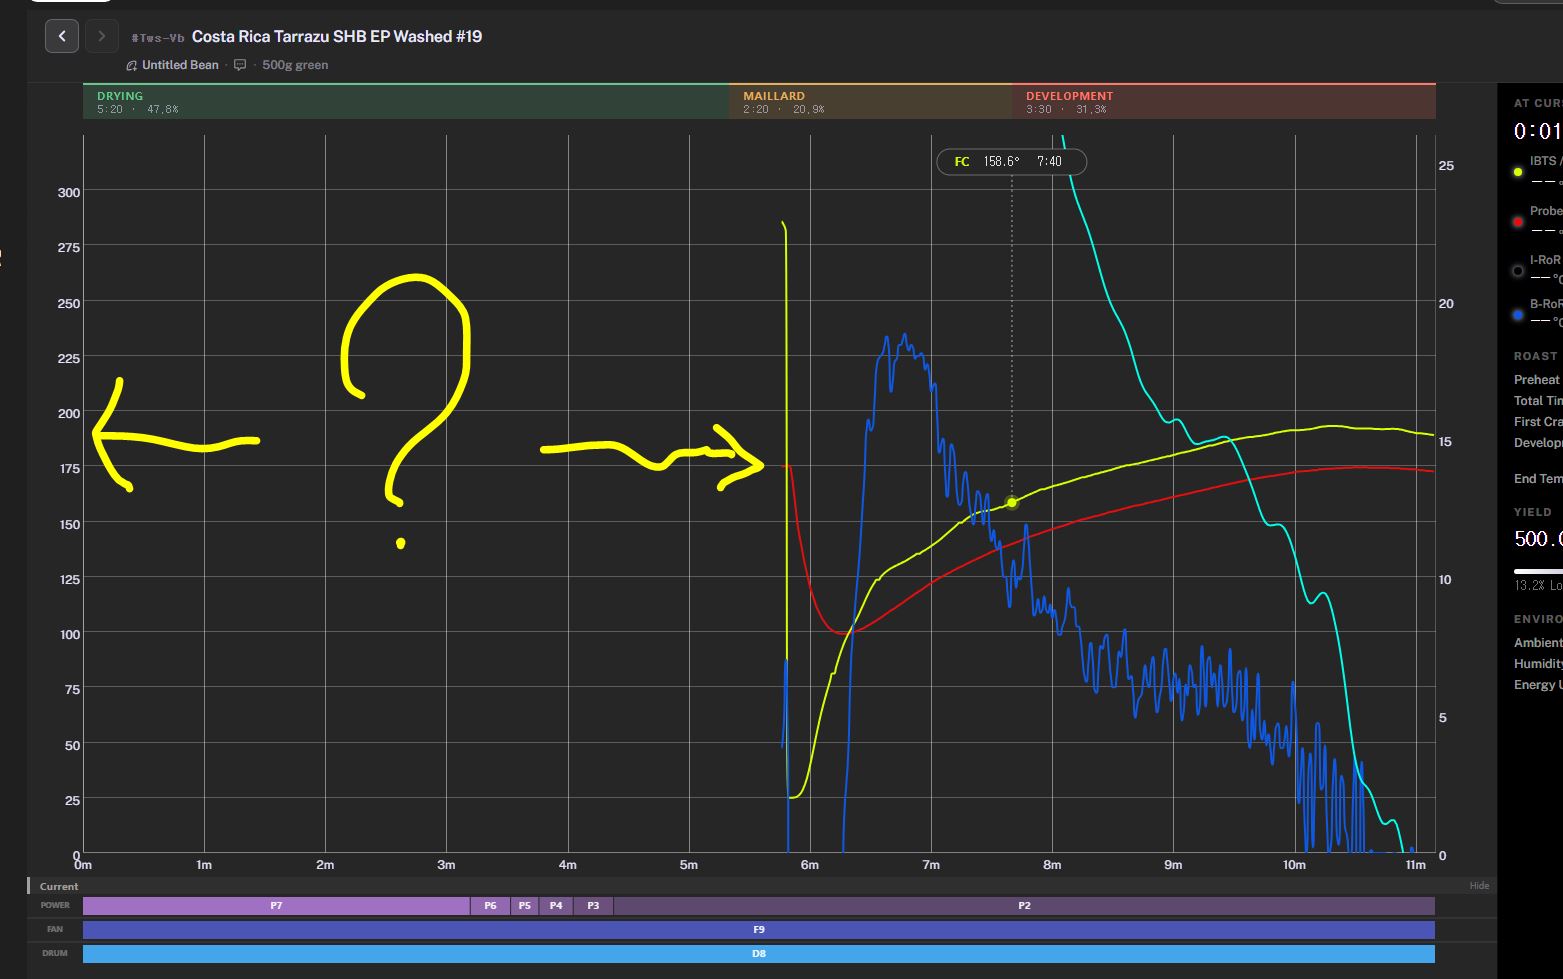Image resolution: width=1563 pixels, height=979 pixels.
Task: Click the bean icon beside Untitled Bean
Action: (131, 65)
